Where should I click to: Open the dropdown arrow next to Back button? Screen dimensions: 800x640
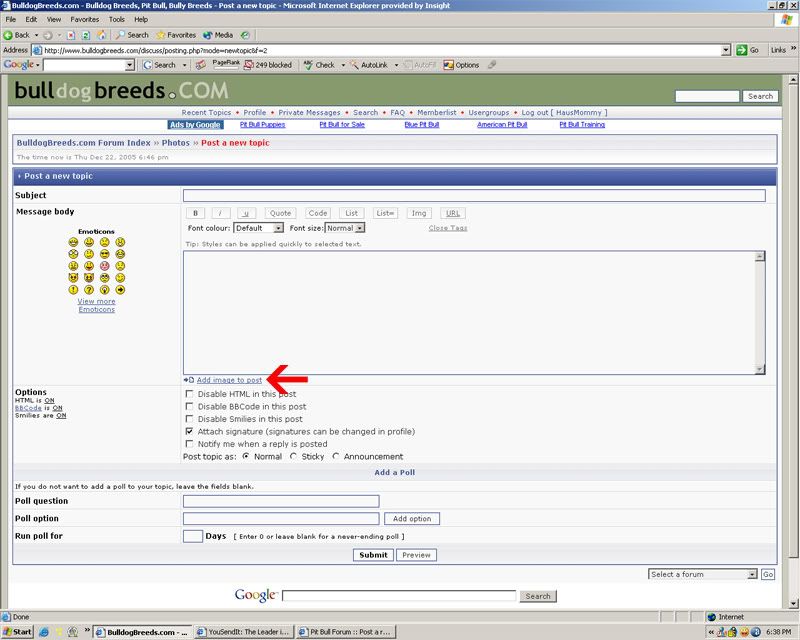(x=36, y=35)
